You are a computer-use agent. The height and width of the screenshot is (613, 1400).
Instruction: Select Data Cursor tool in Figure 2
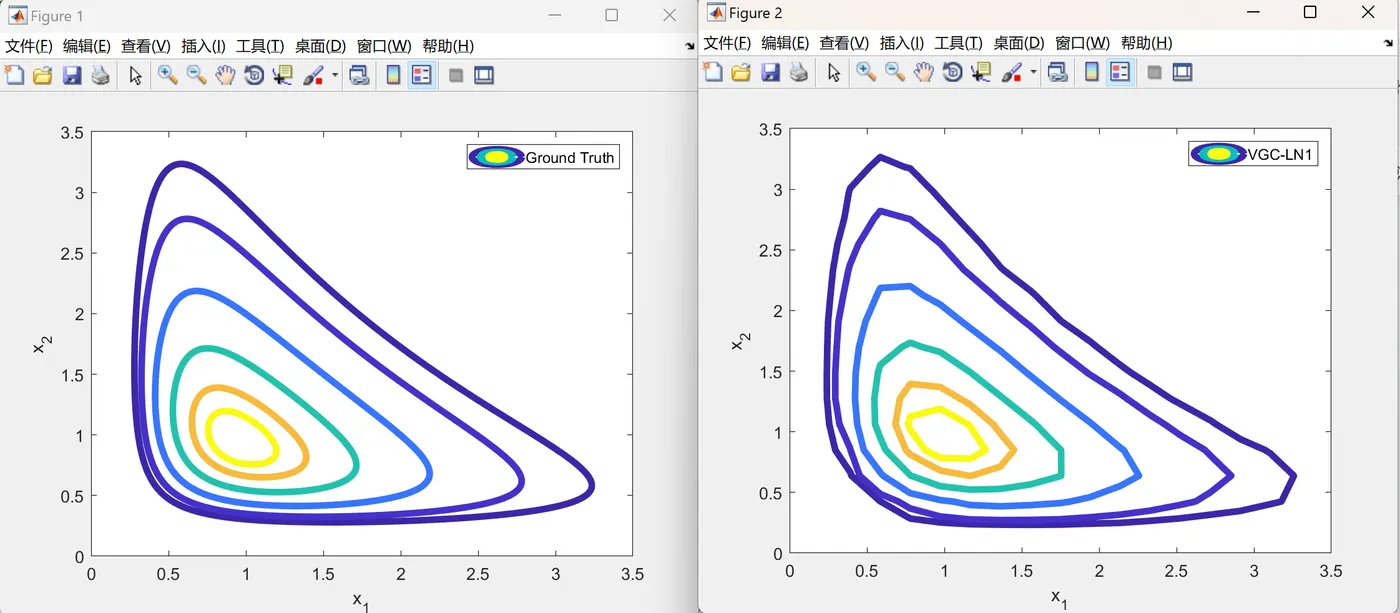(981, 72)
